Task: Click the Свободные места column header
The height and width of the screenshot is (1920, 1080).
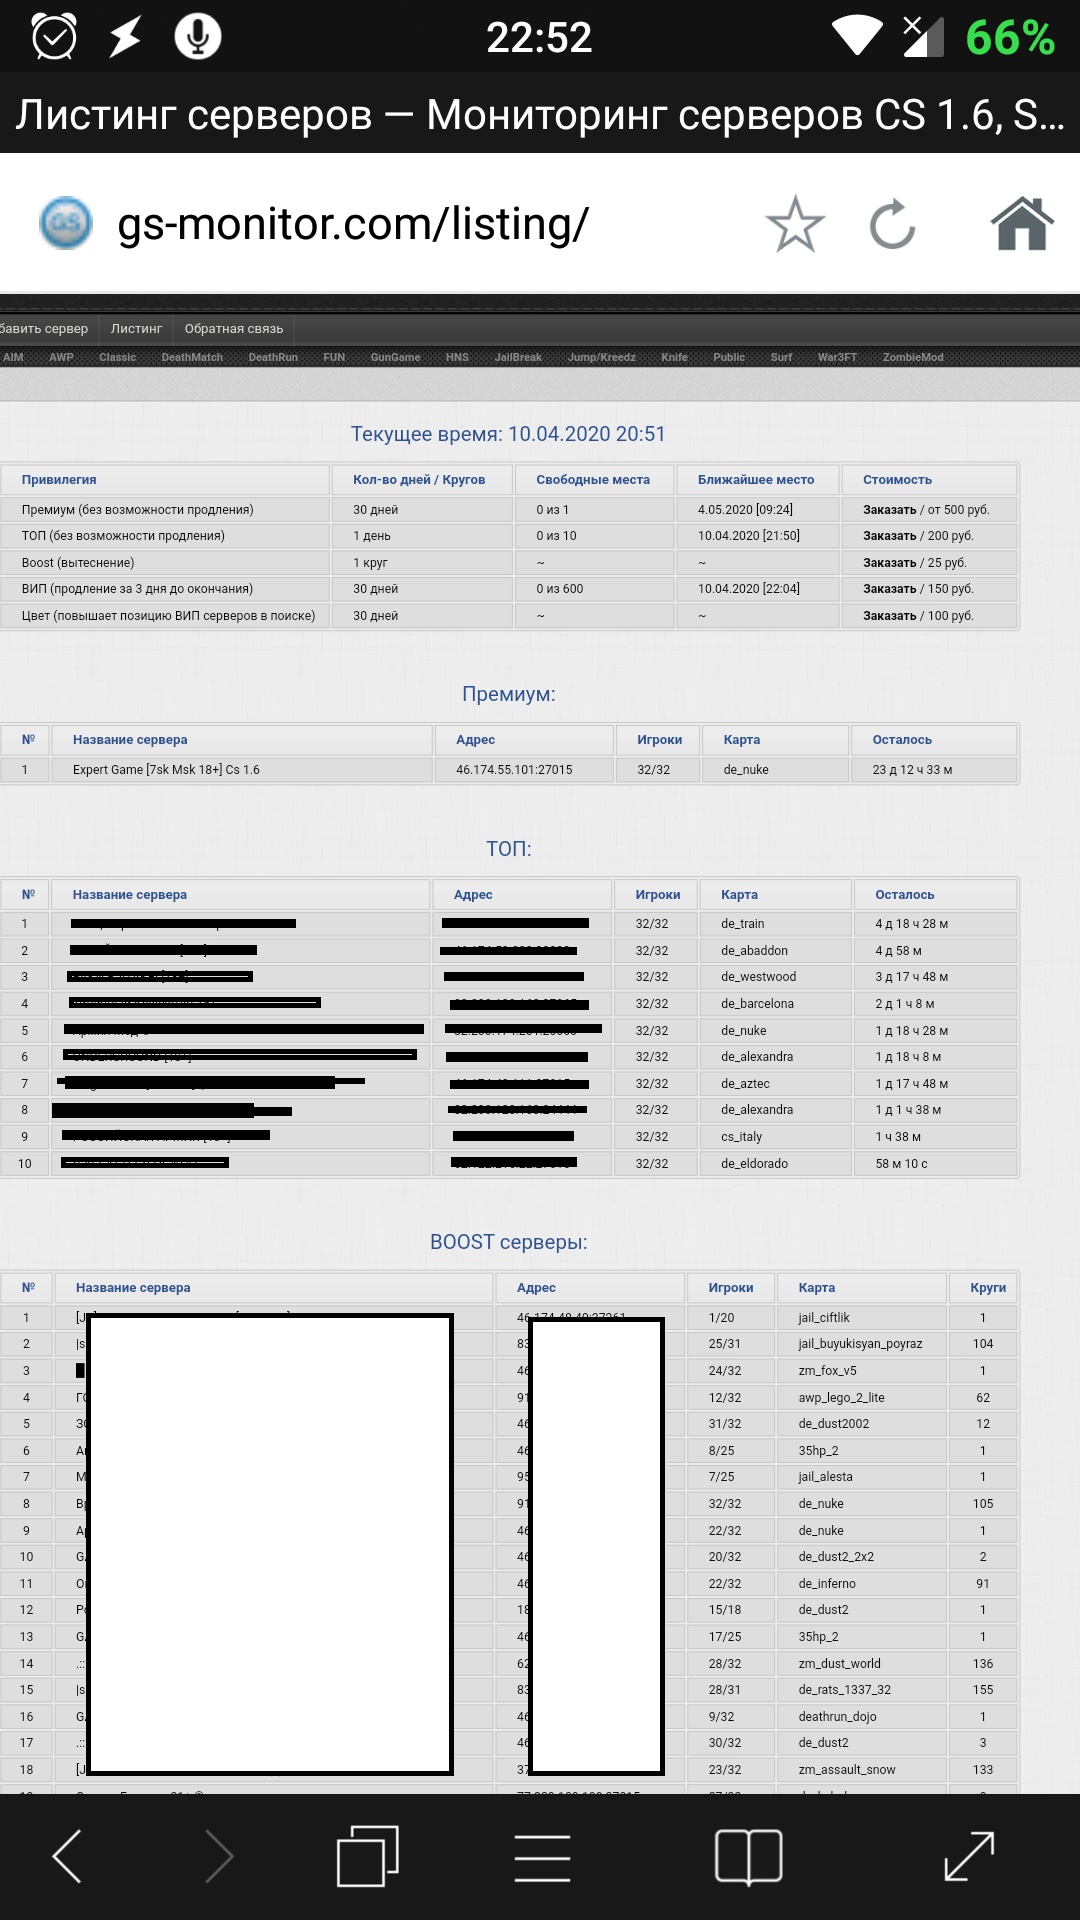Action: click(x=593, y=480)
